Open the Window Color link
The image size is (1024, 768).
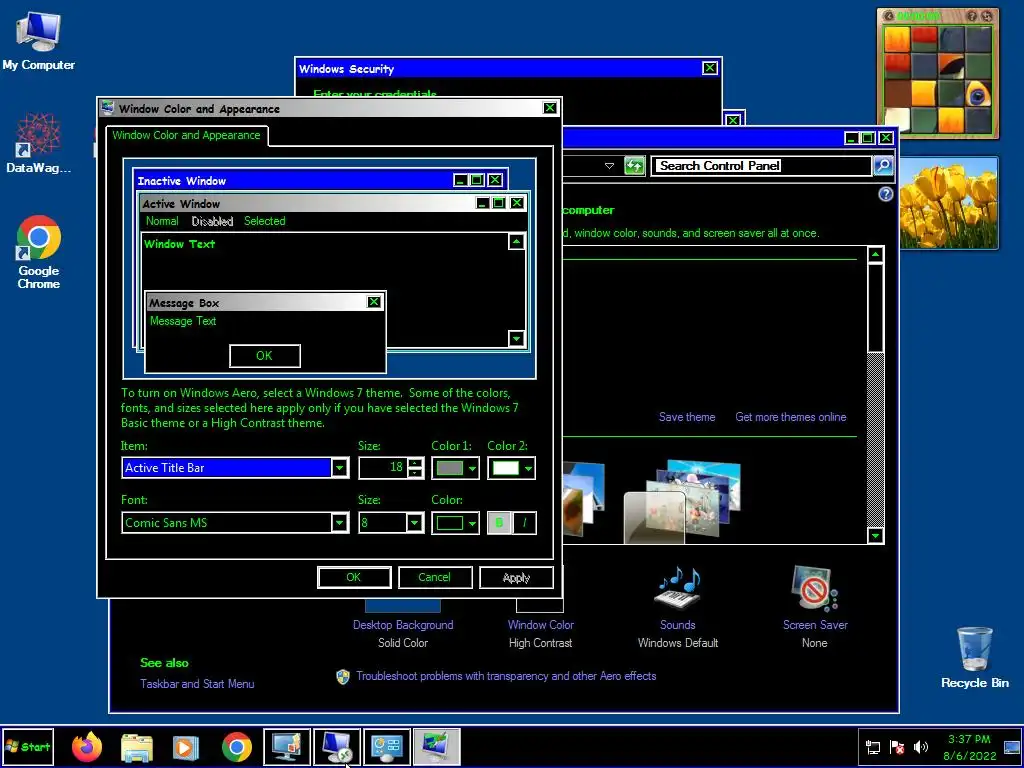click(x=541, y=625)
